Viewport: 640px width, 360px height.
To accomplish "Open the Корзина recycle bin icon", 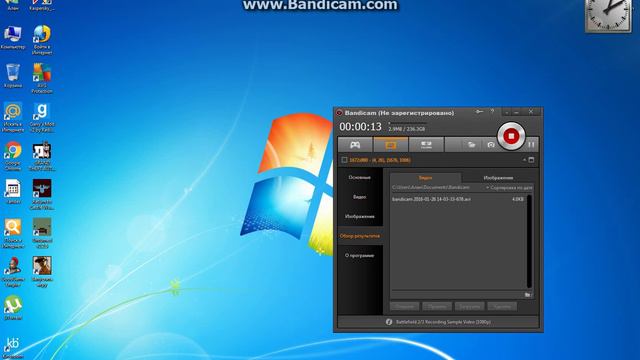I will click(x=13, y=76).
